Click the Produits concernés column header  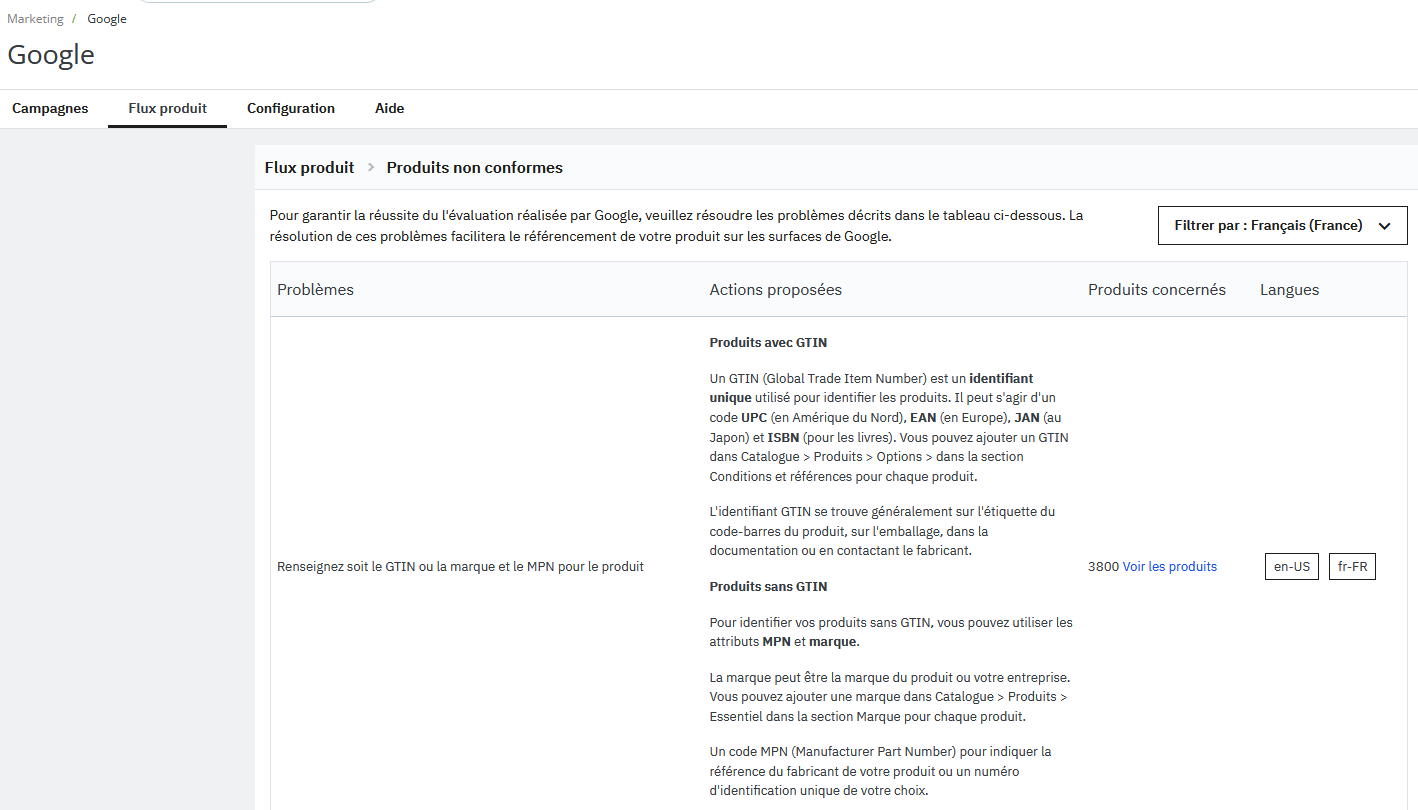tap(1157, 290)
